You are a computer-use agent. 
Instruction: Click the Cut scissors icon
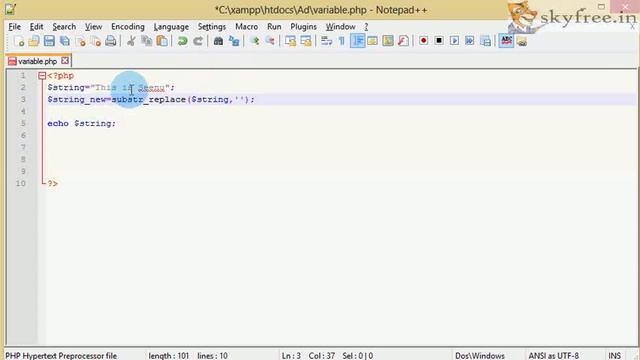click(131, 41)
